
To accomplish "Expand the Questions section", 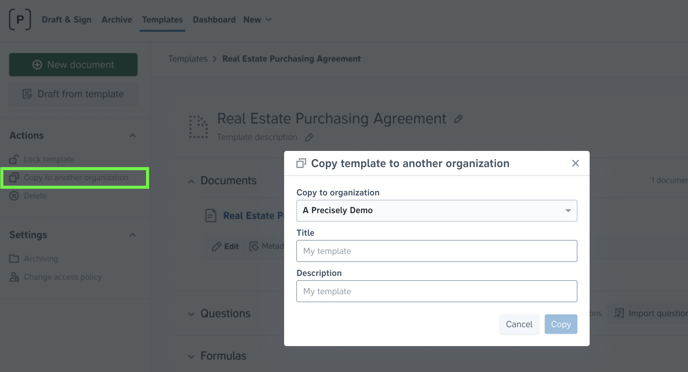I will coord(191,314).
